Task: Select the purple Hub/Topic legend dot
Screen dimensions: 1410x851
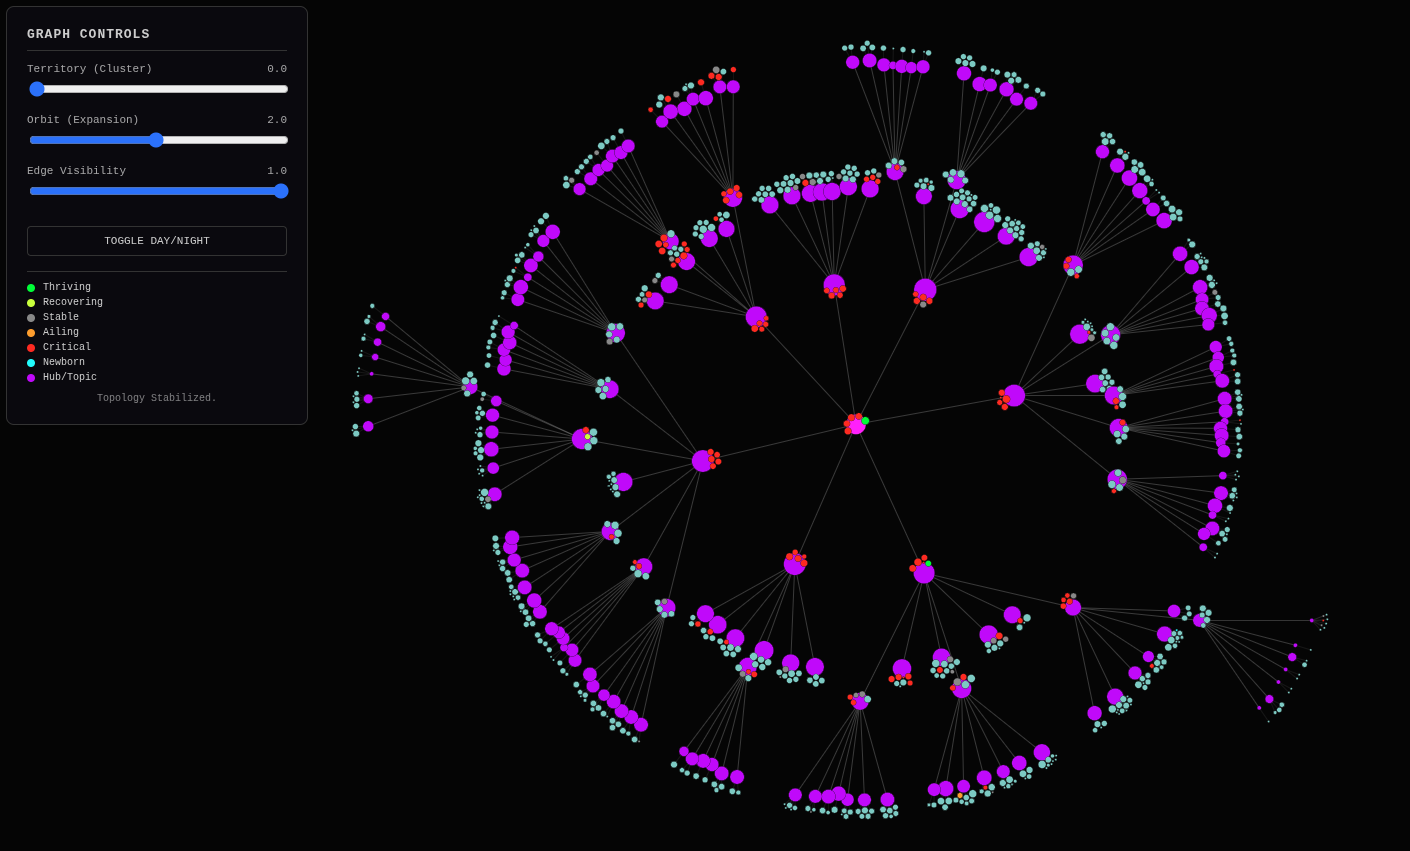Action: 31,378
